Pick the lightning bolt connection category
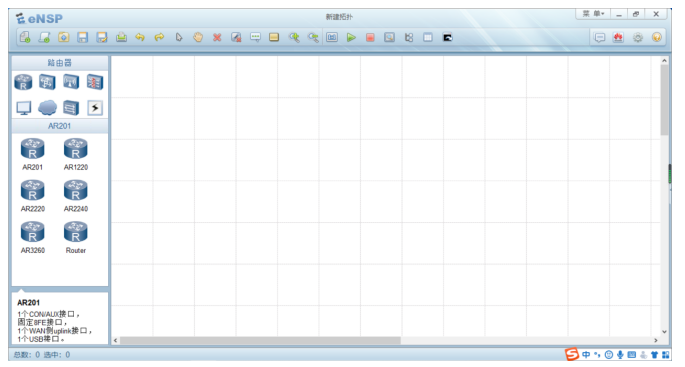 click(x=95, y=107)
